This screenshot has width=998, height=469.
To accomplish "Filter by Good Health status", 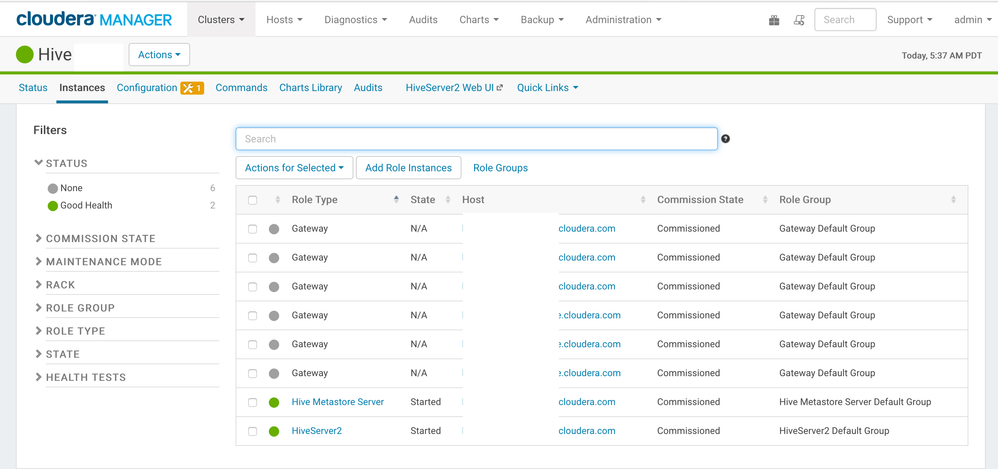I will click(x=86, y=206).
